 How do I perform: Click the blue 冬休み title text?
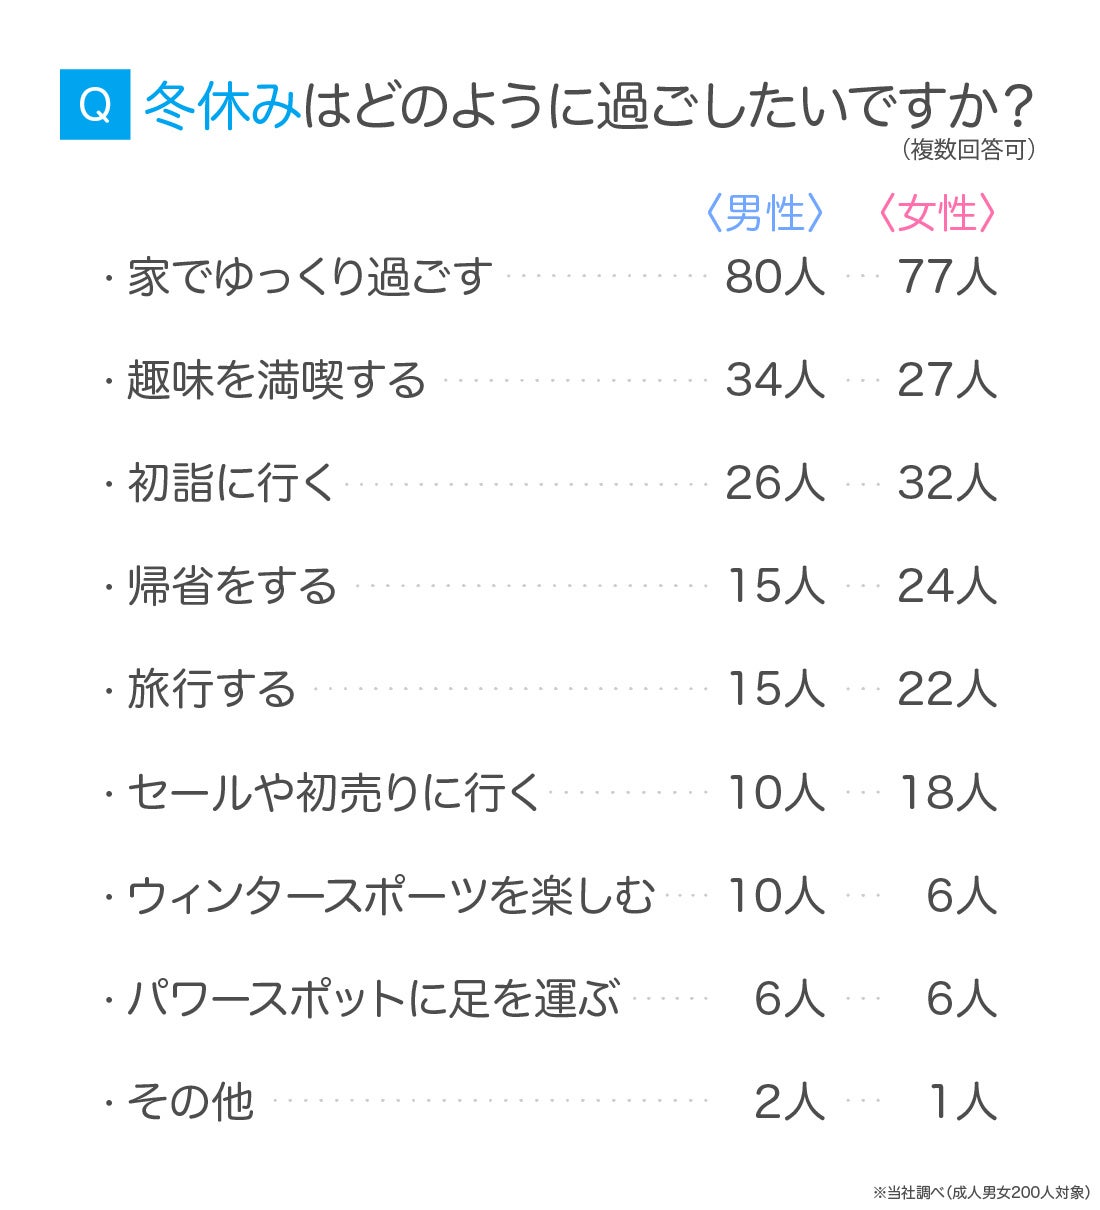pos(222,104)
